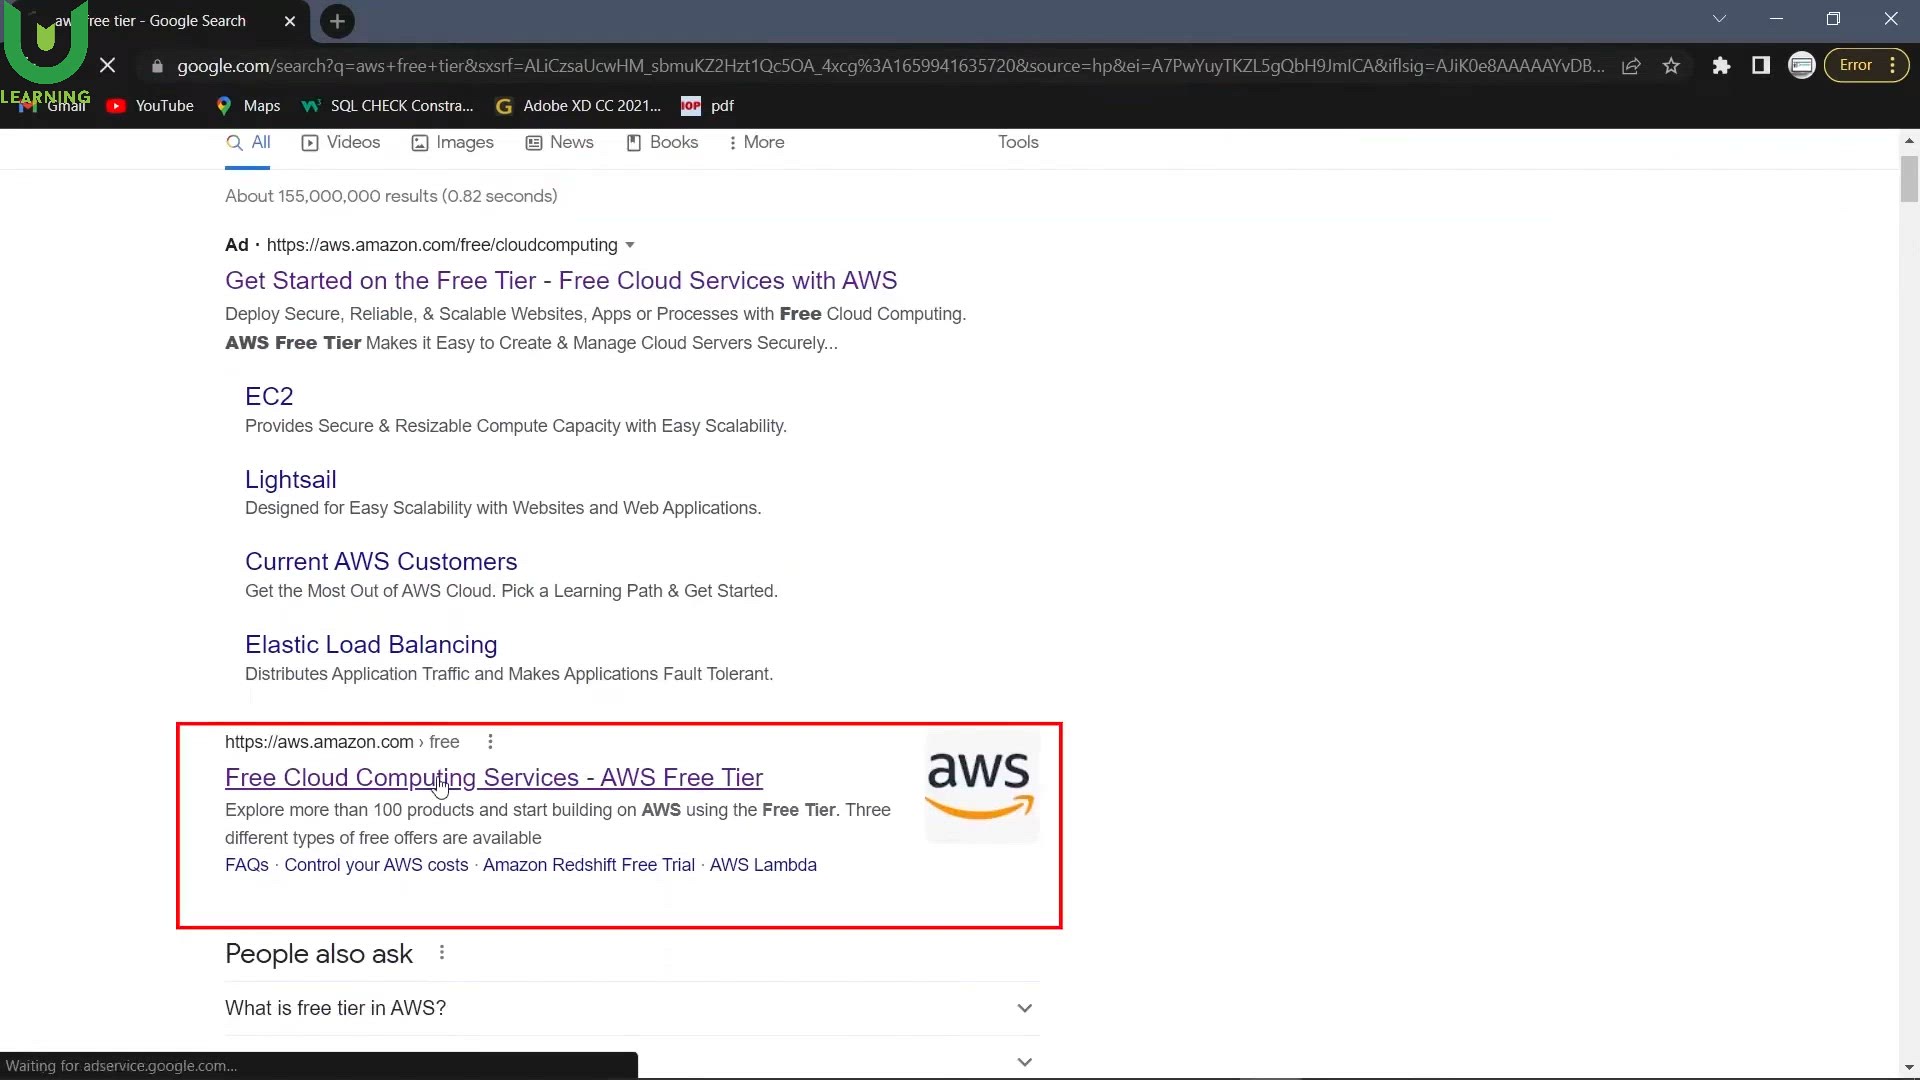
Task: Click the site lock icon in address bar
Action: (157, 66)
